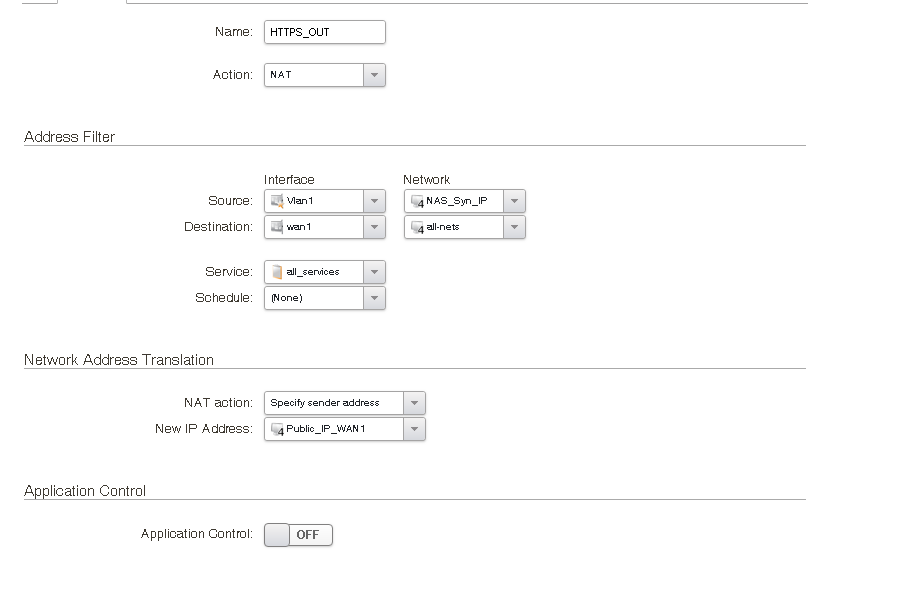Viewport: 915px width, 593px height.
Task: Expand the NAT action dropdown arrow
Action: tap(414, 403)
